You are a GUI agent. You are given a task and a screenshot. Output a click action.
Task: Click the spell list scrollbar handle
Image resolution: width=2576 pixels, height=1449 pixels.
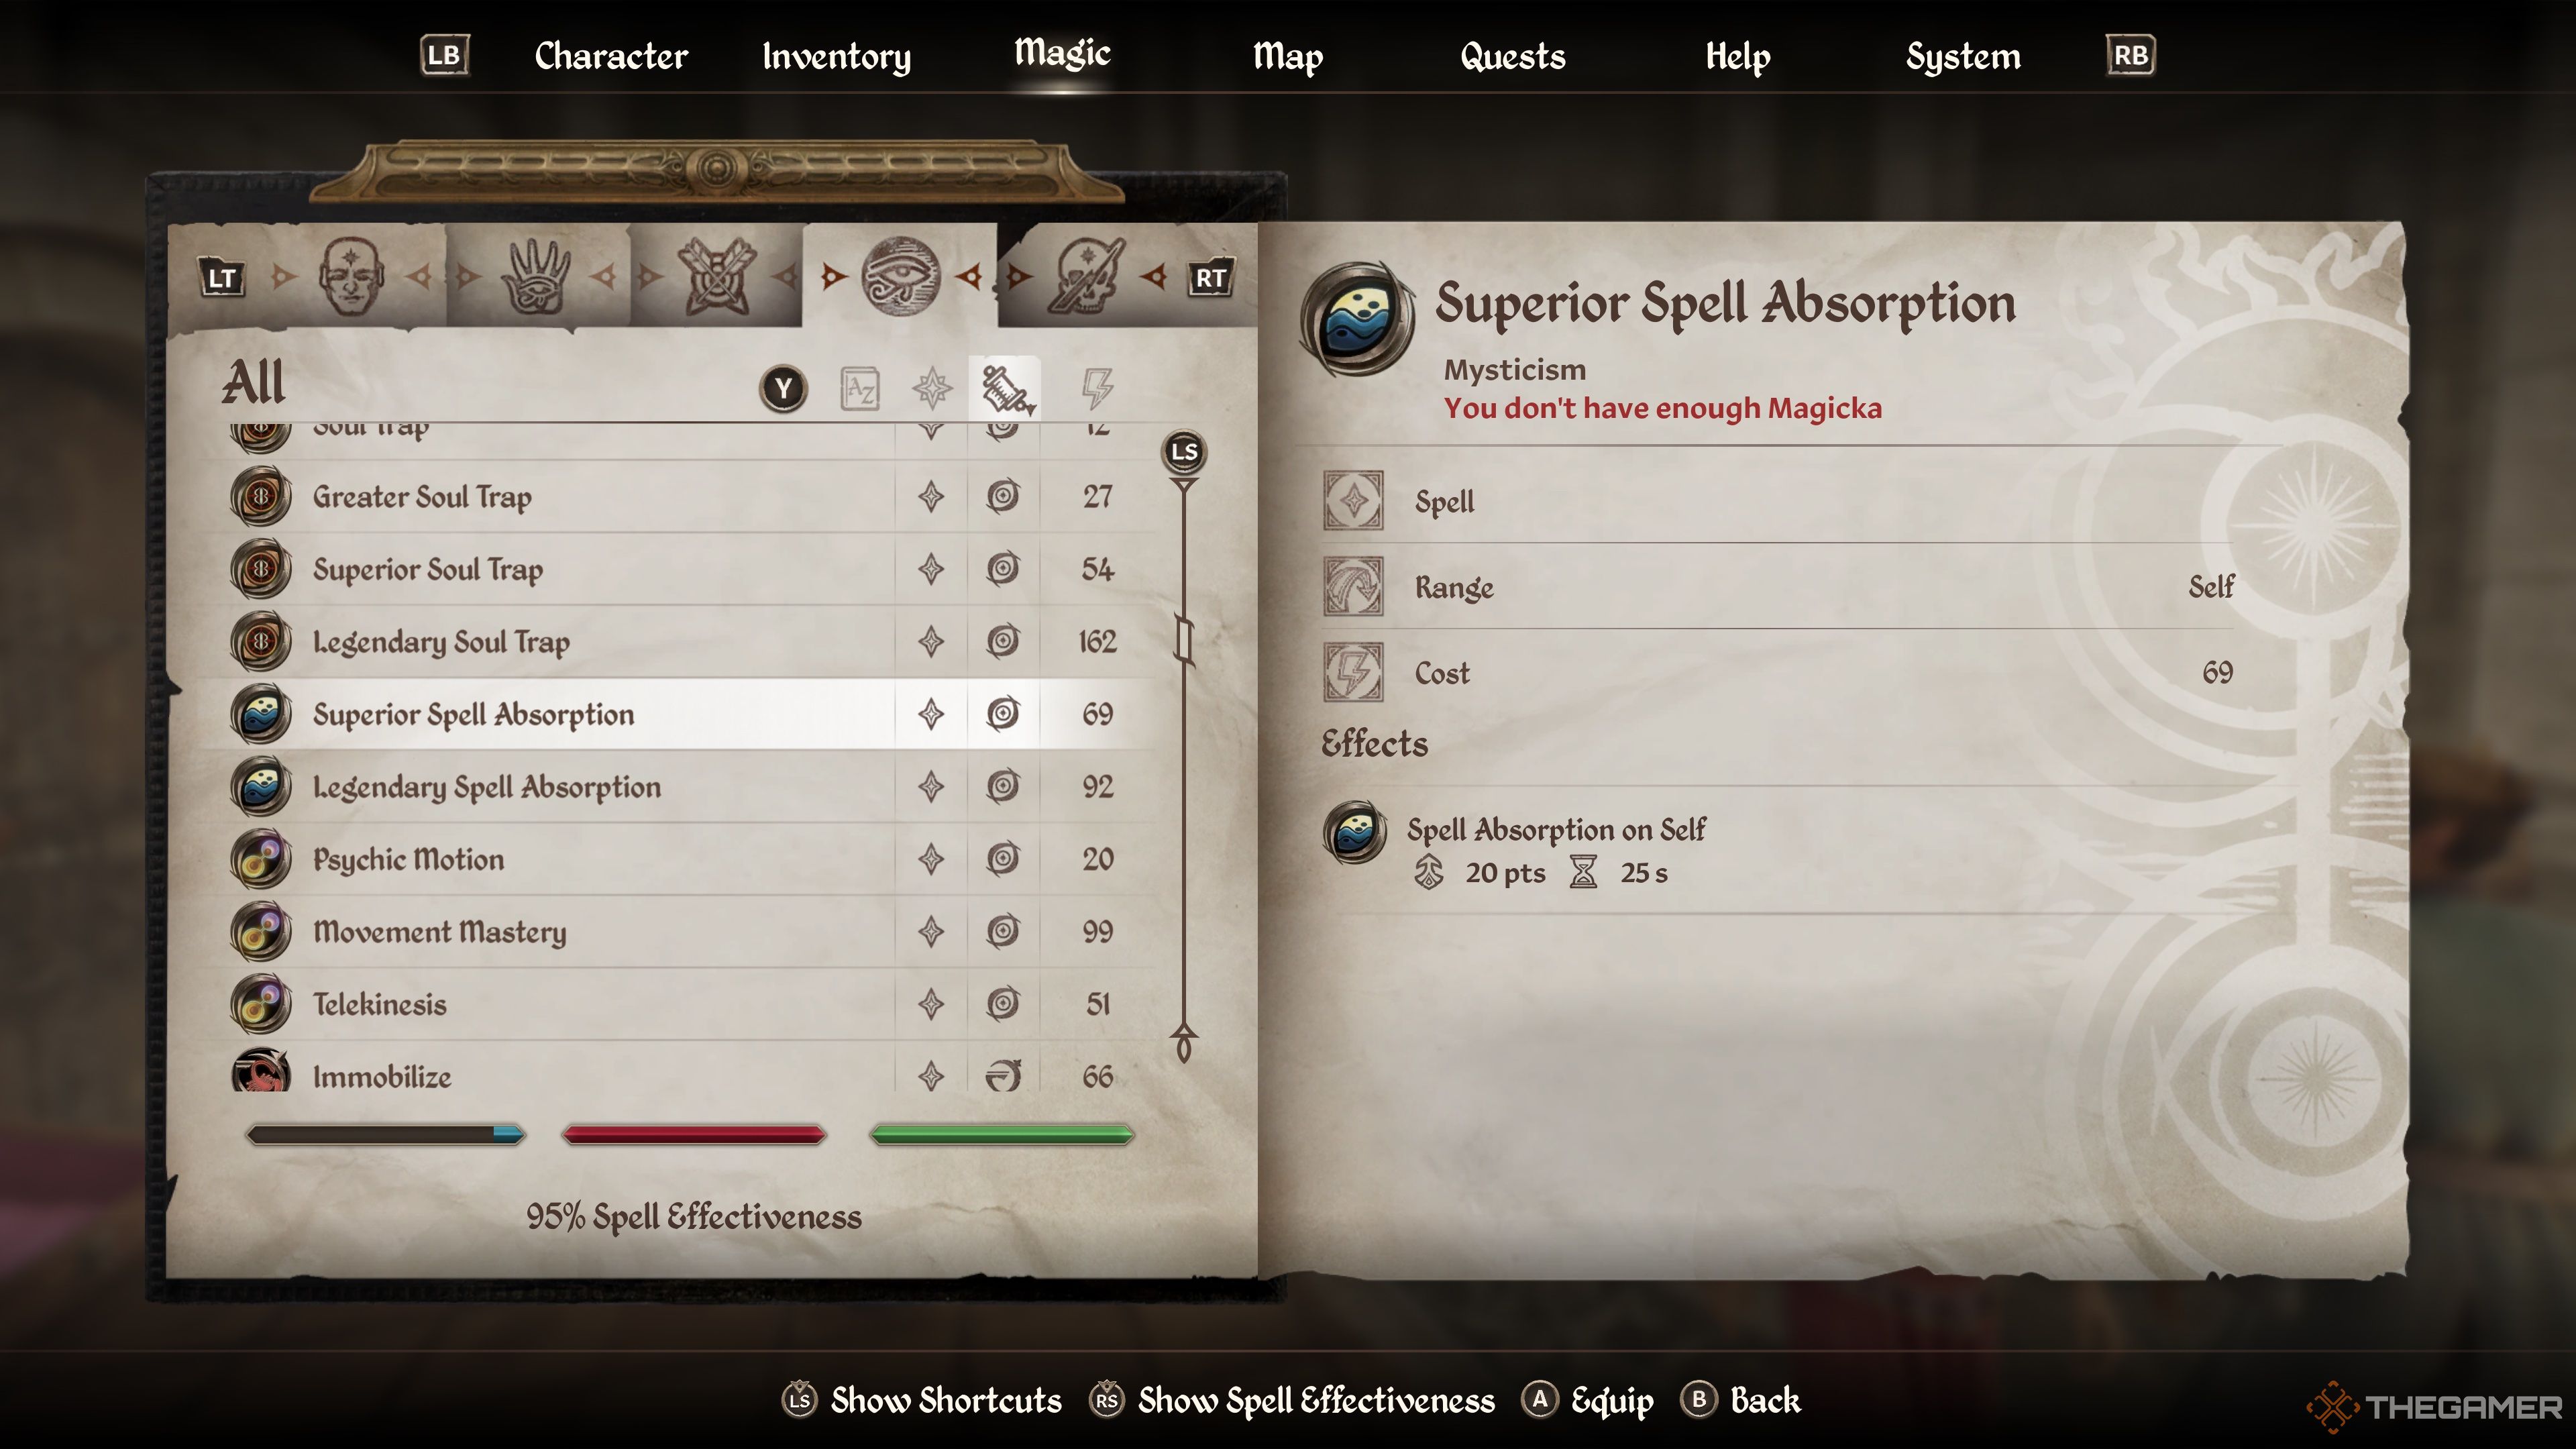click(1184, 640)
